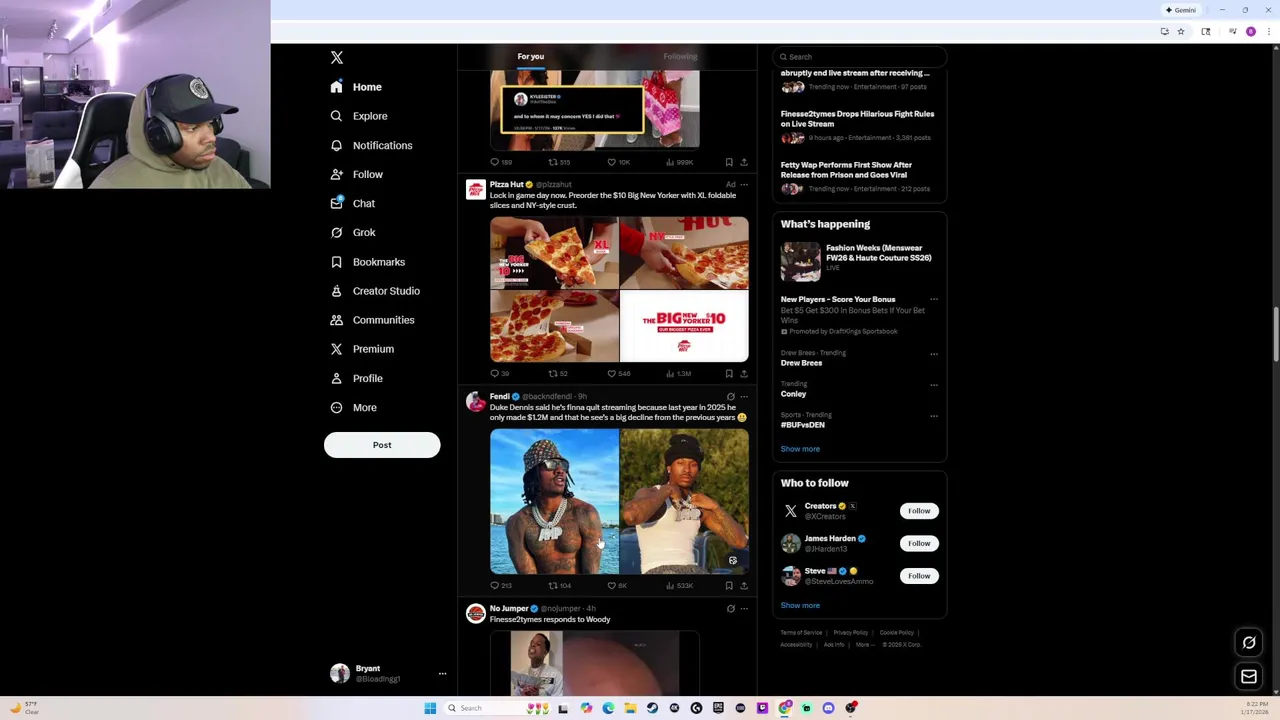Open more options on the Fendi post

pyautogui.click(x=744, y=397)
